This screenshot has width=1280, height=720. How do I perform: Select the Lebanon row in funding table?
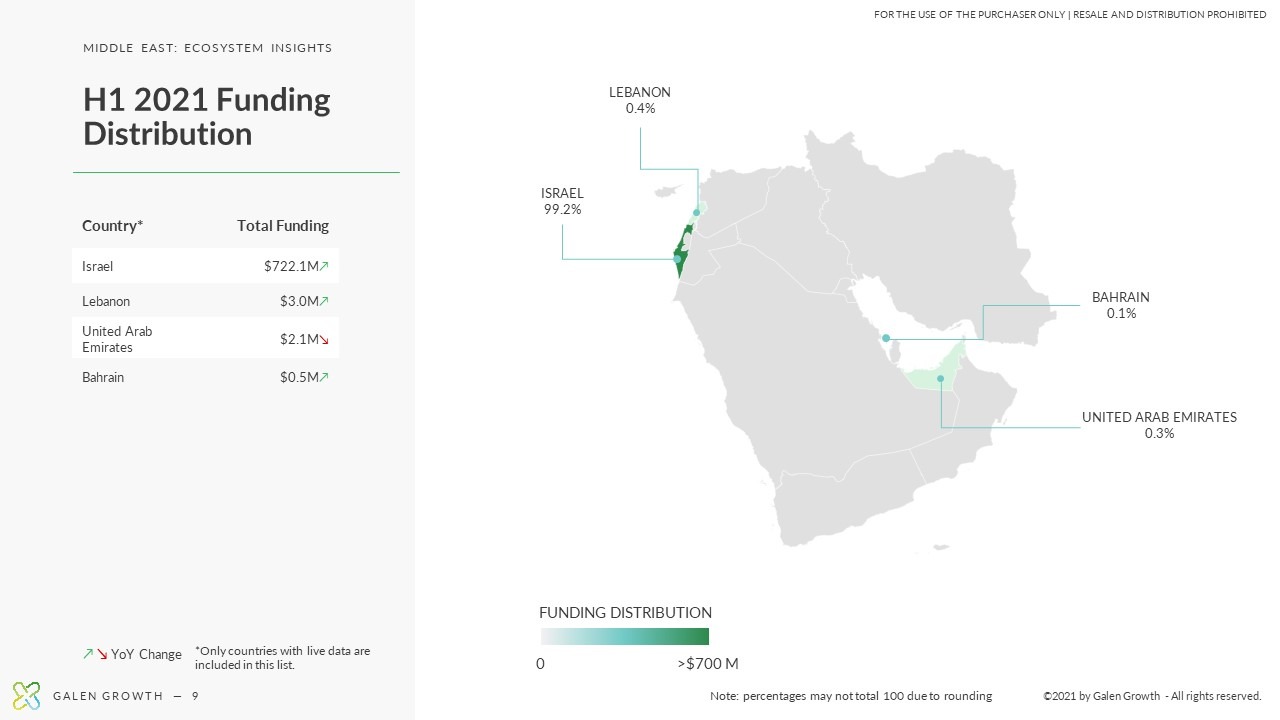click(x=205, y=301)
